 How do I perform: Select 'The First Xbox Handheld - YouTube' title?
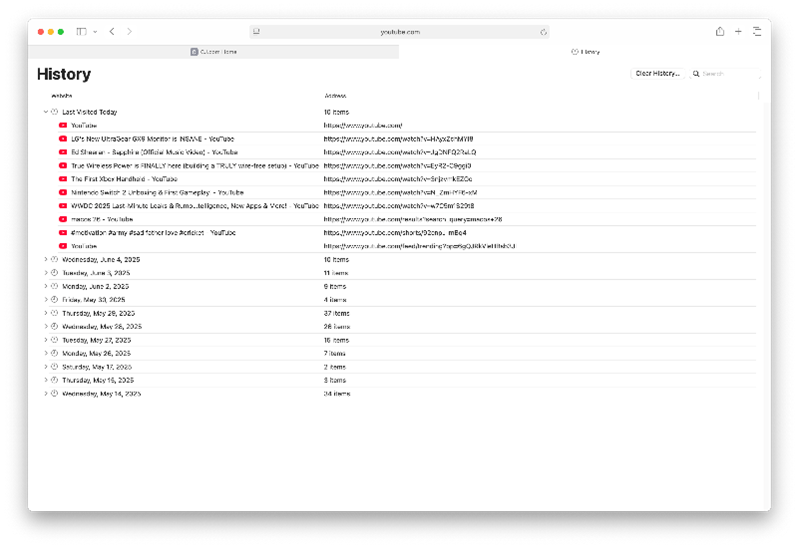coord(124,179)
